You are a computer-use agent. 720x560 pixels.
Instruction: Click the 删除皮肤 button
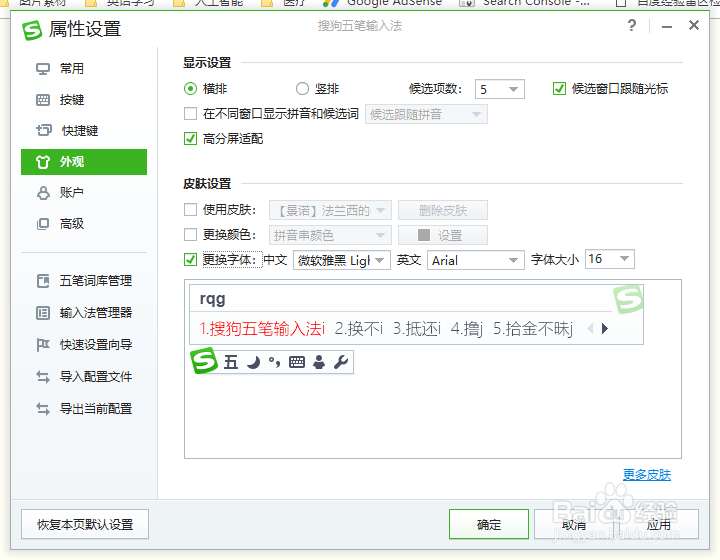click(443, 211)
